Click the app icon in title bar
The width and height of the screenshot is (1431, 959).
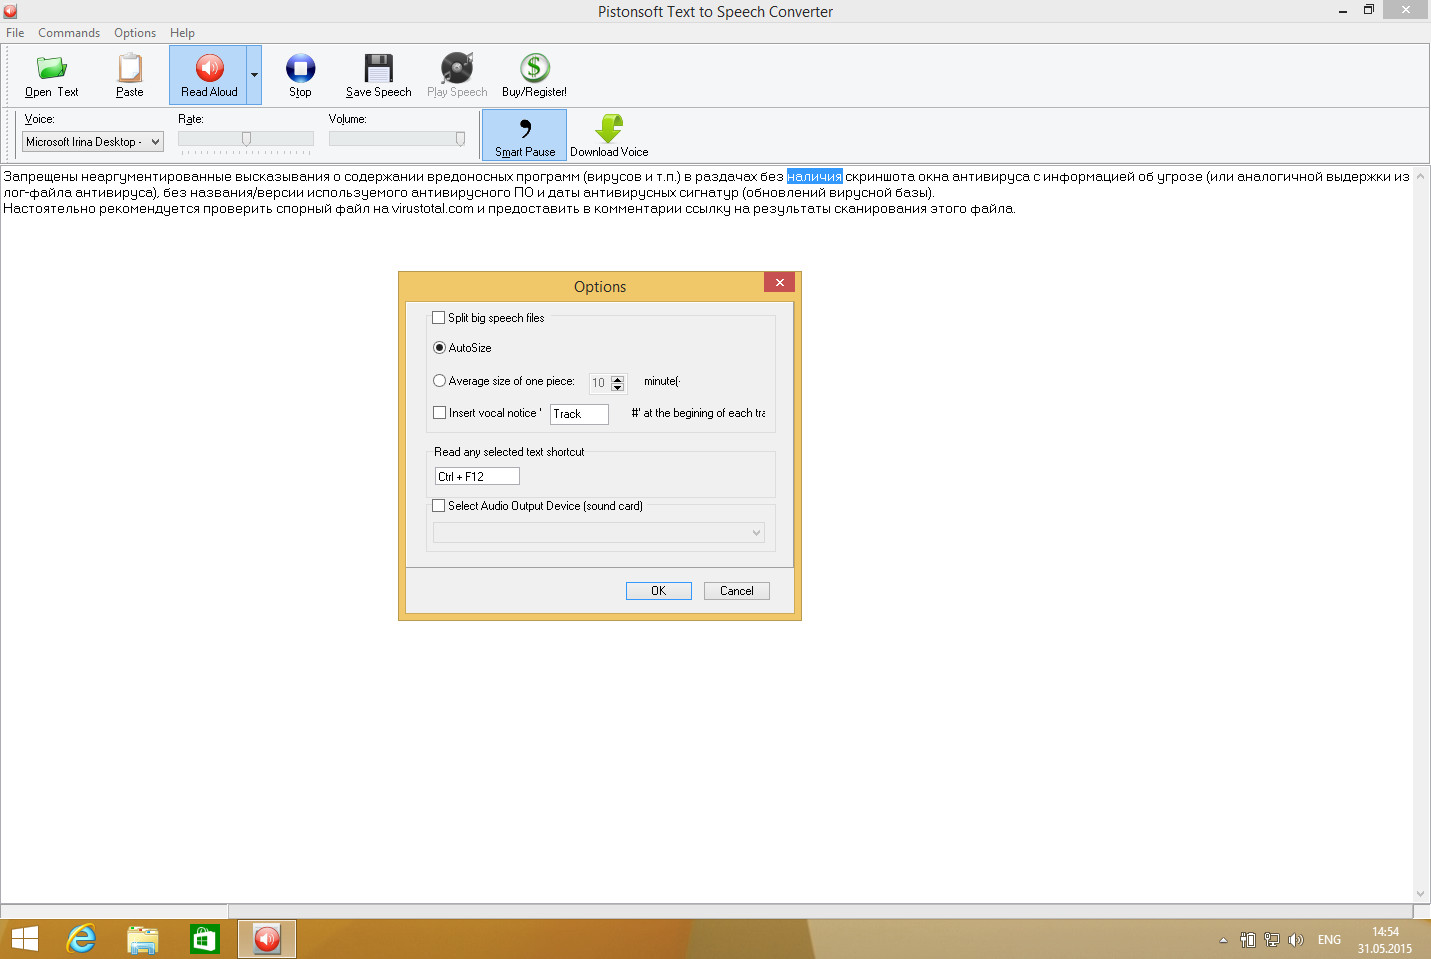pyautogui.click(x=10, y=11)
